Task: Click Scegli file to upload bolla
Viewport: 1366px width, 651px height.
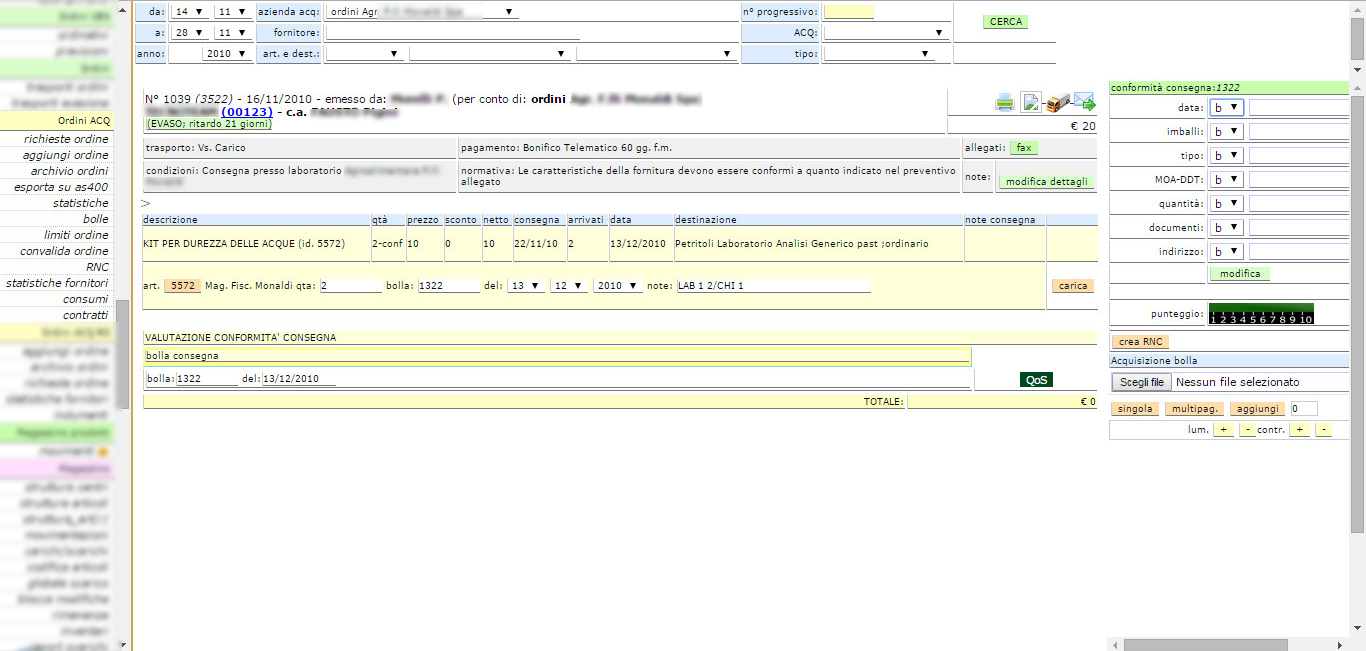Action: pos(1141,382)
